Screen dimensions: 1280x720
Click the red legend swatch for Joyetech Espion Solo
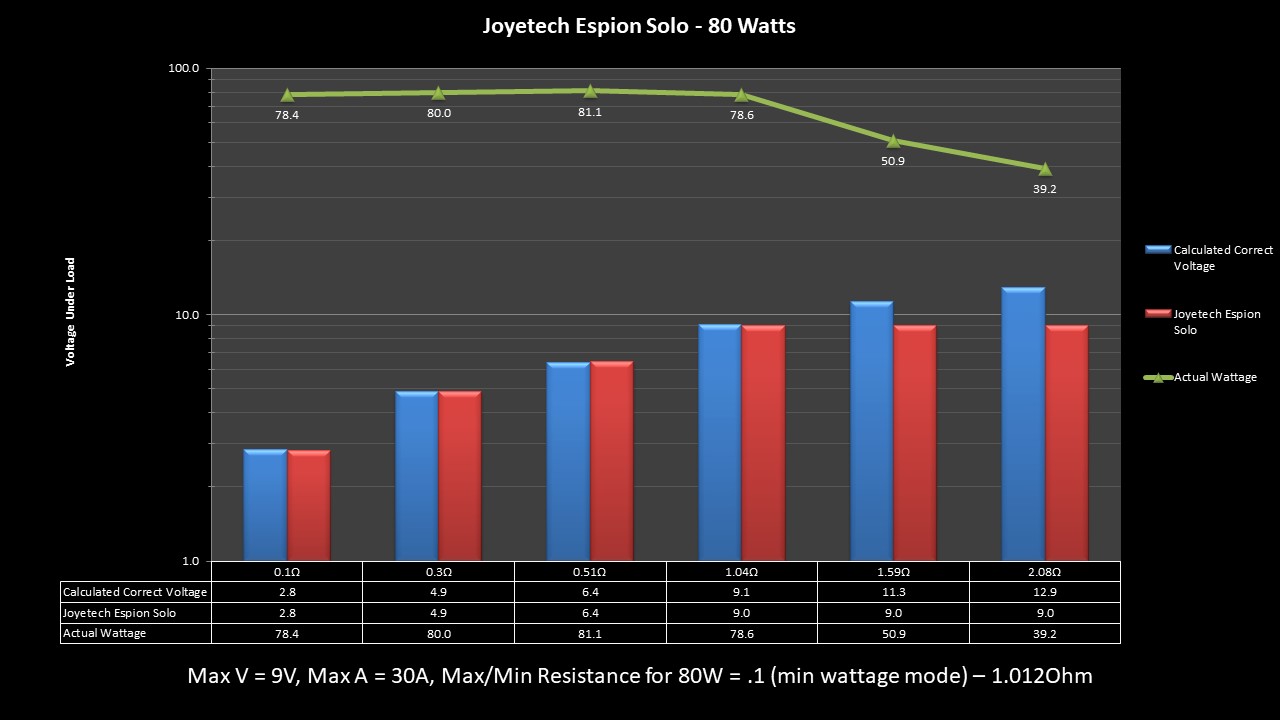tap(1157, 313)
